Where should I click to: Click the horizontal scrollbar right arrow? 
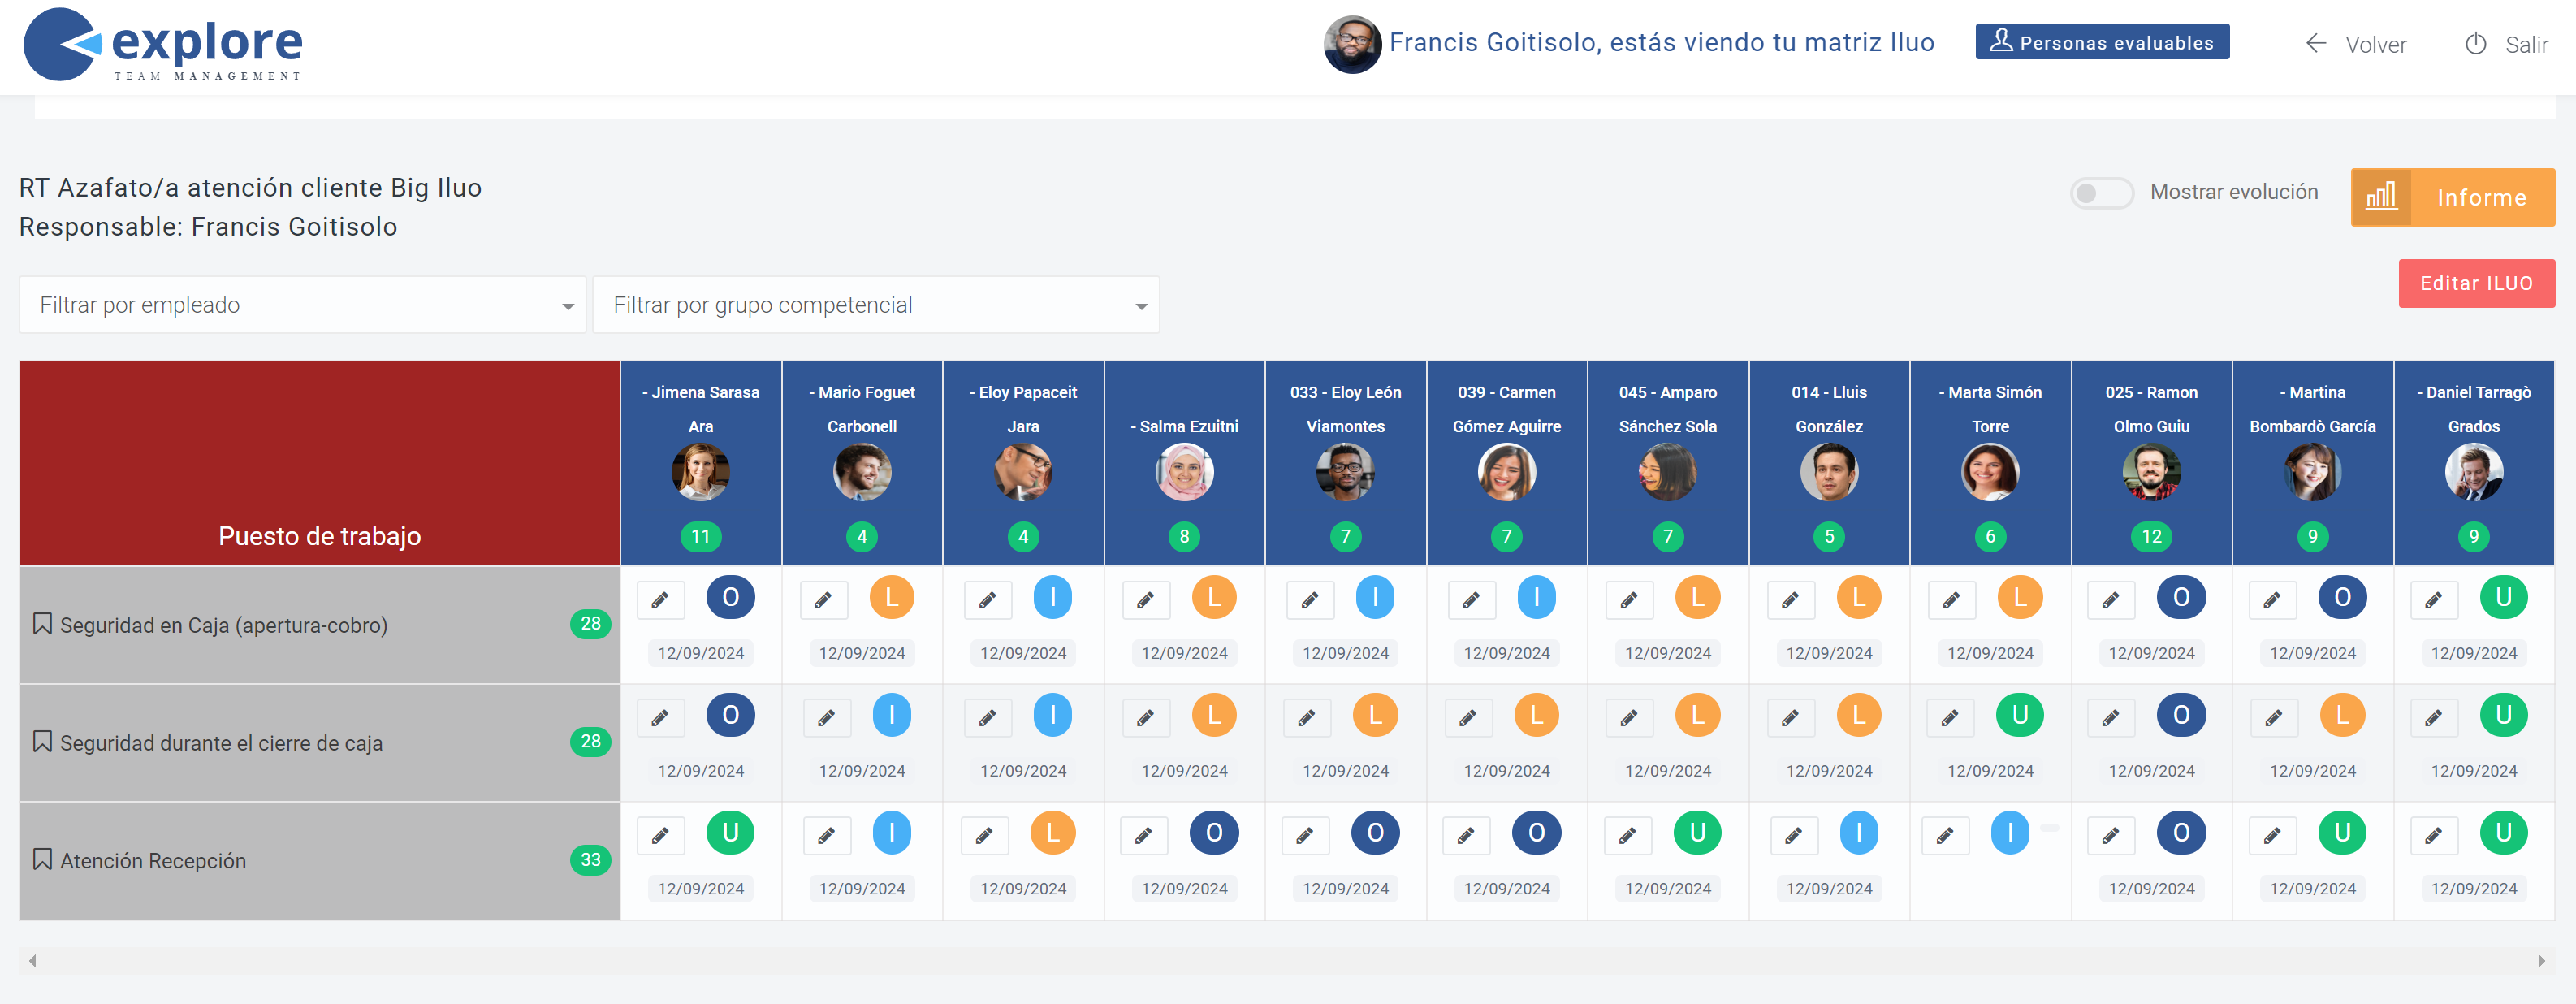click(x=2541, y=961)
